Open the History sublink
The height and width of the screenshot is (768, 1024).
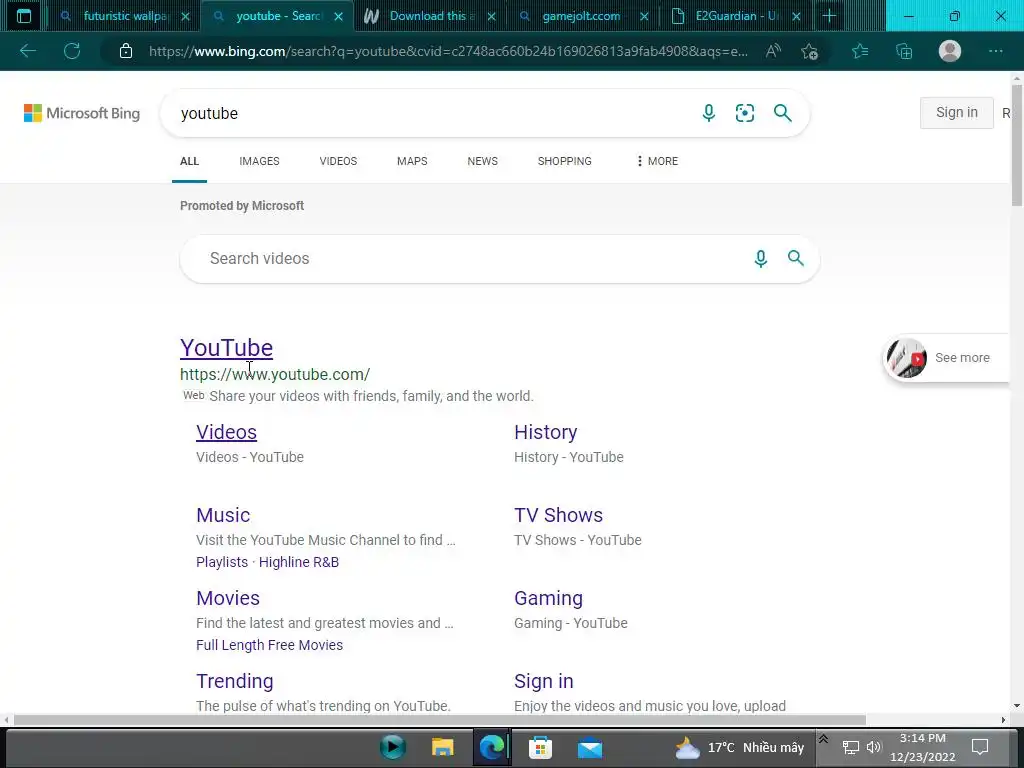[x=545, y=432]
